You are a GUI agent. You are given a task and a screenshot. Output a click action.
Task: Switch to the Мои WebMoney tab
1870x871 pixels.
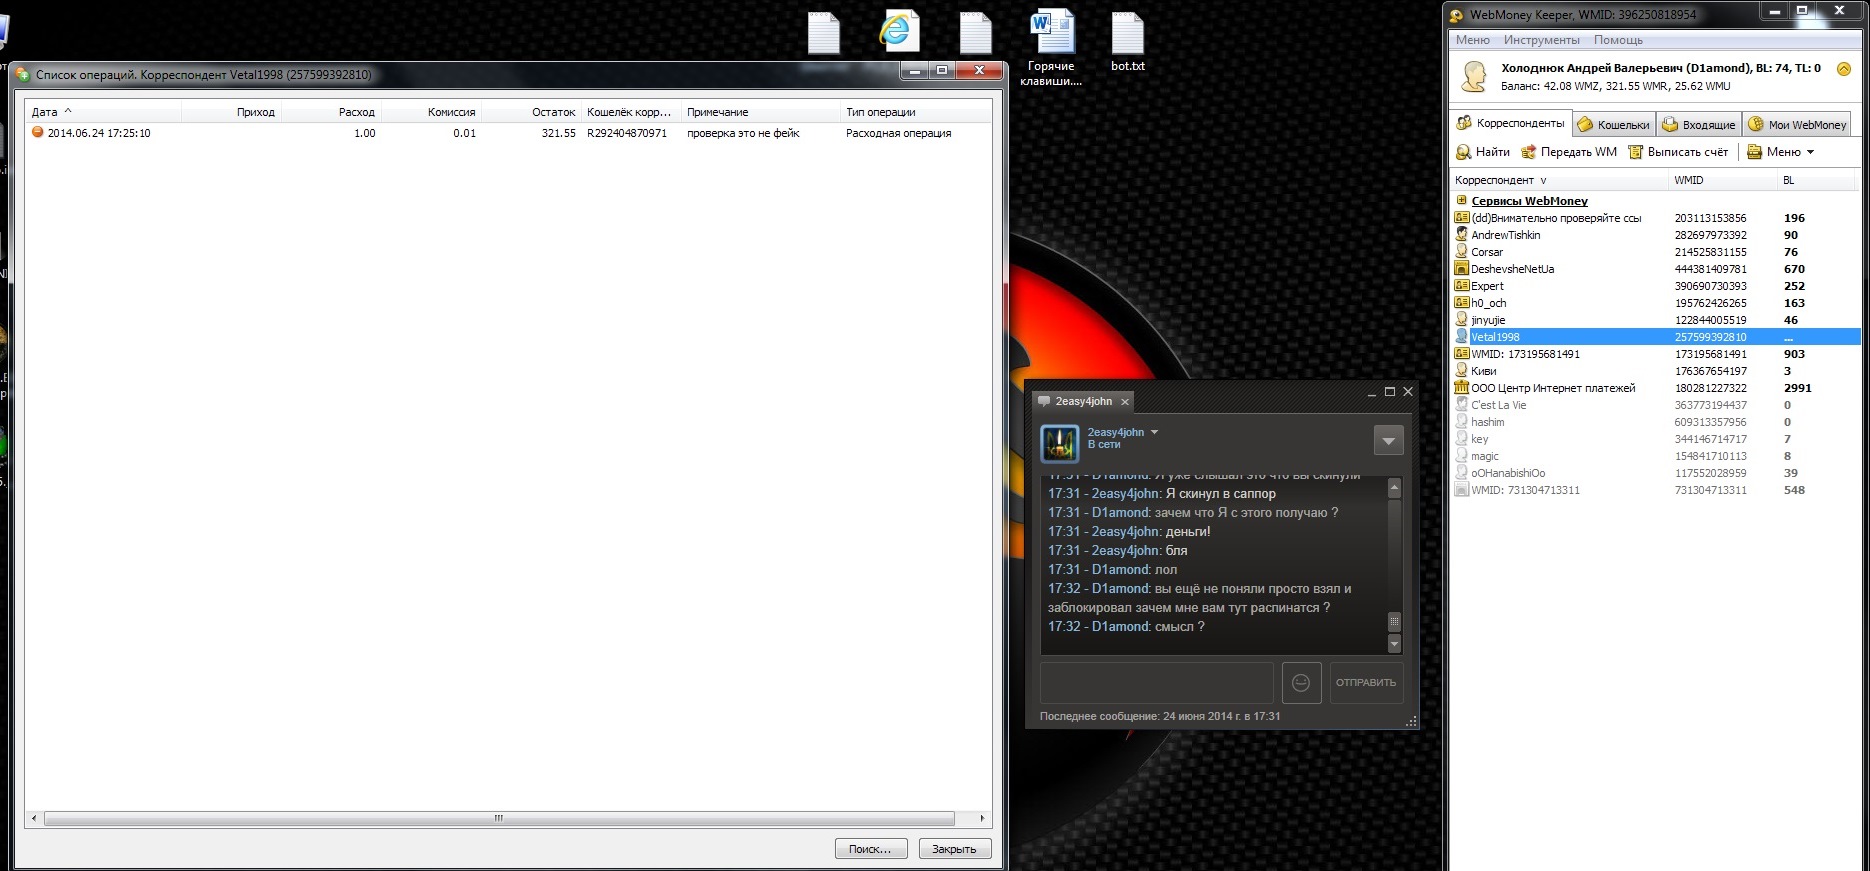point(1797,124)
